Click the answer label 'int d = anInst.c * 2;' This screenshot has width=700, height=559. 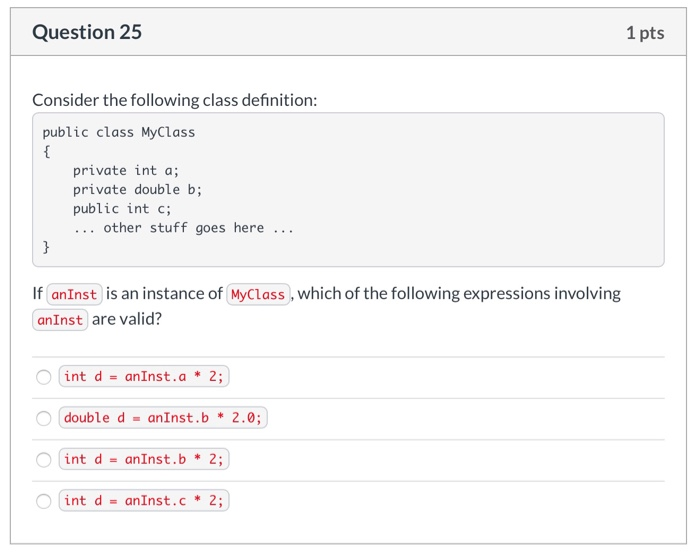[144, 501]
